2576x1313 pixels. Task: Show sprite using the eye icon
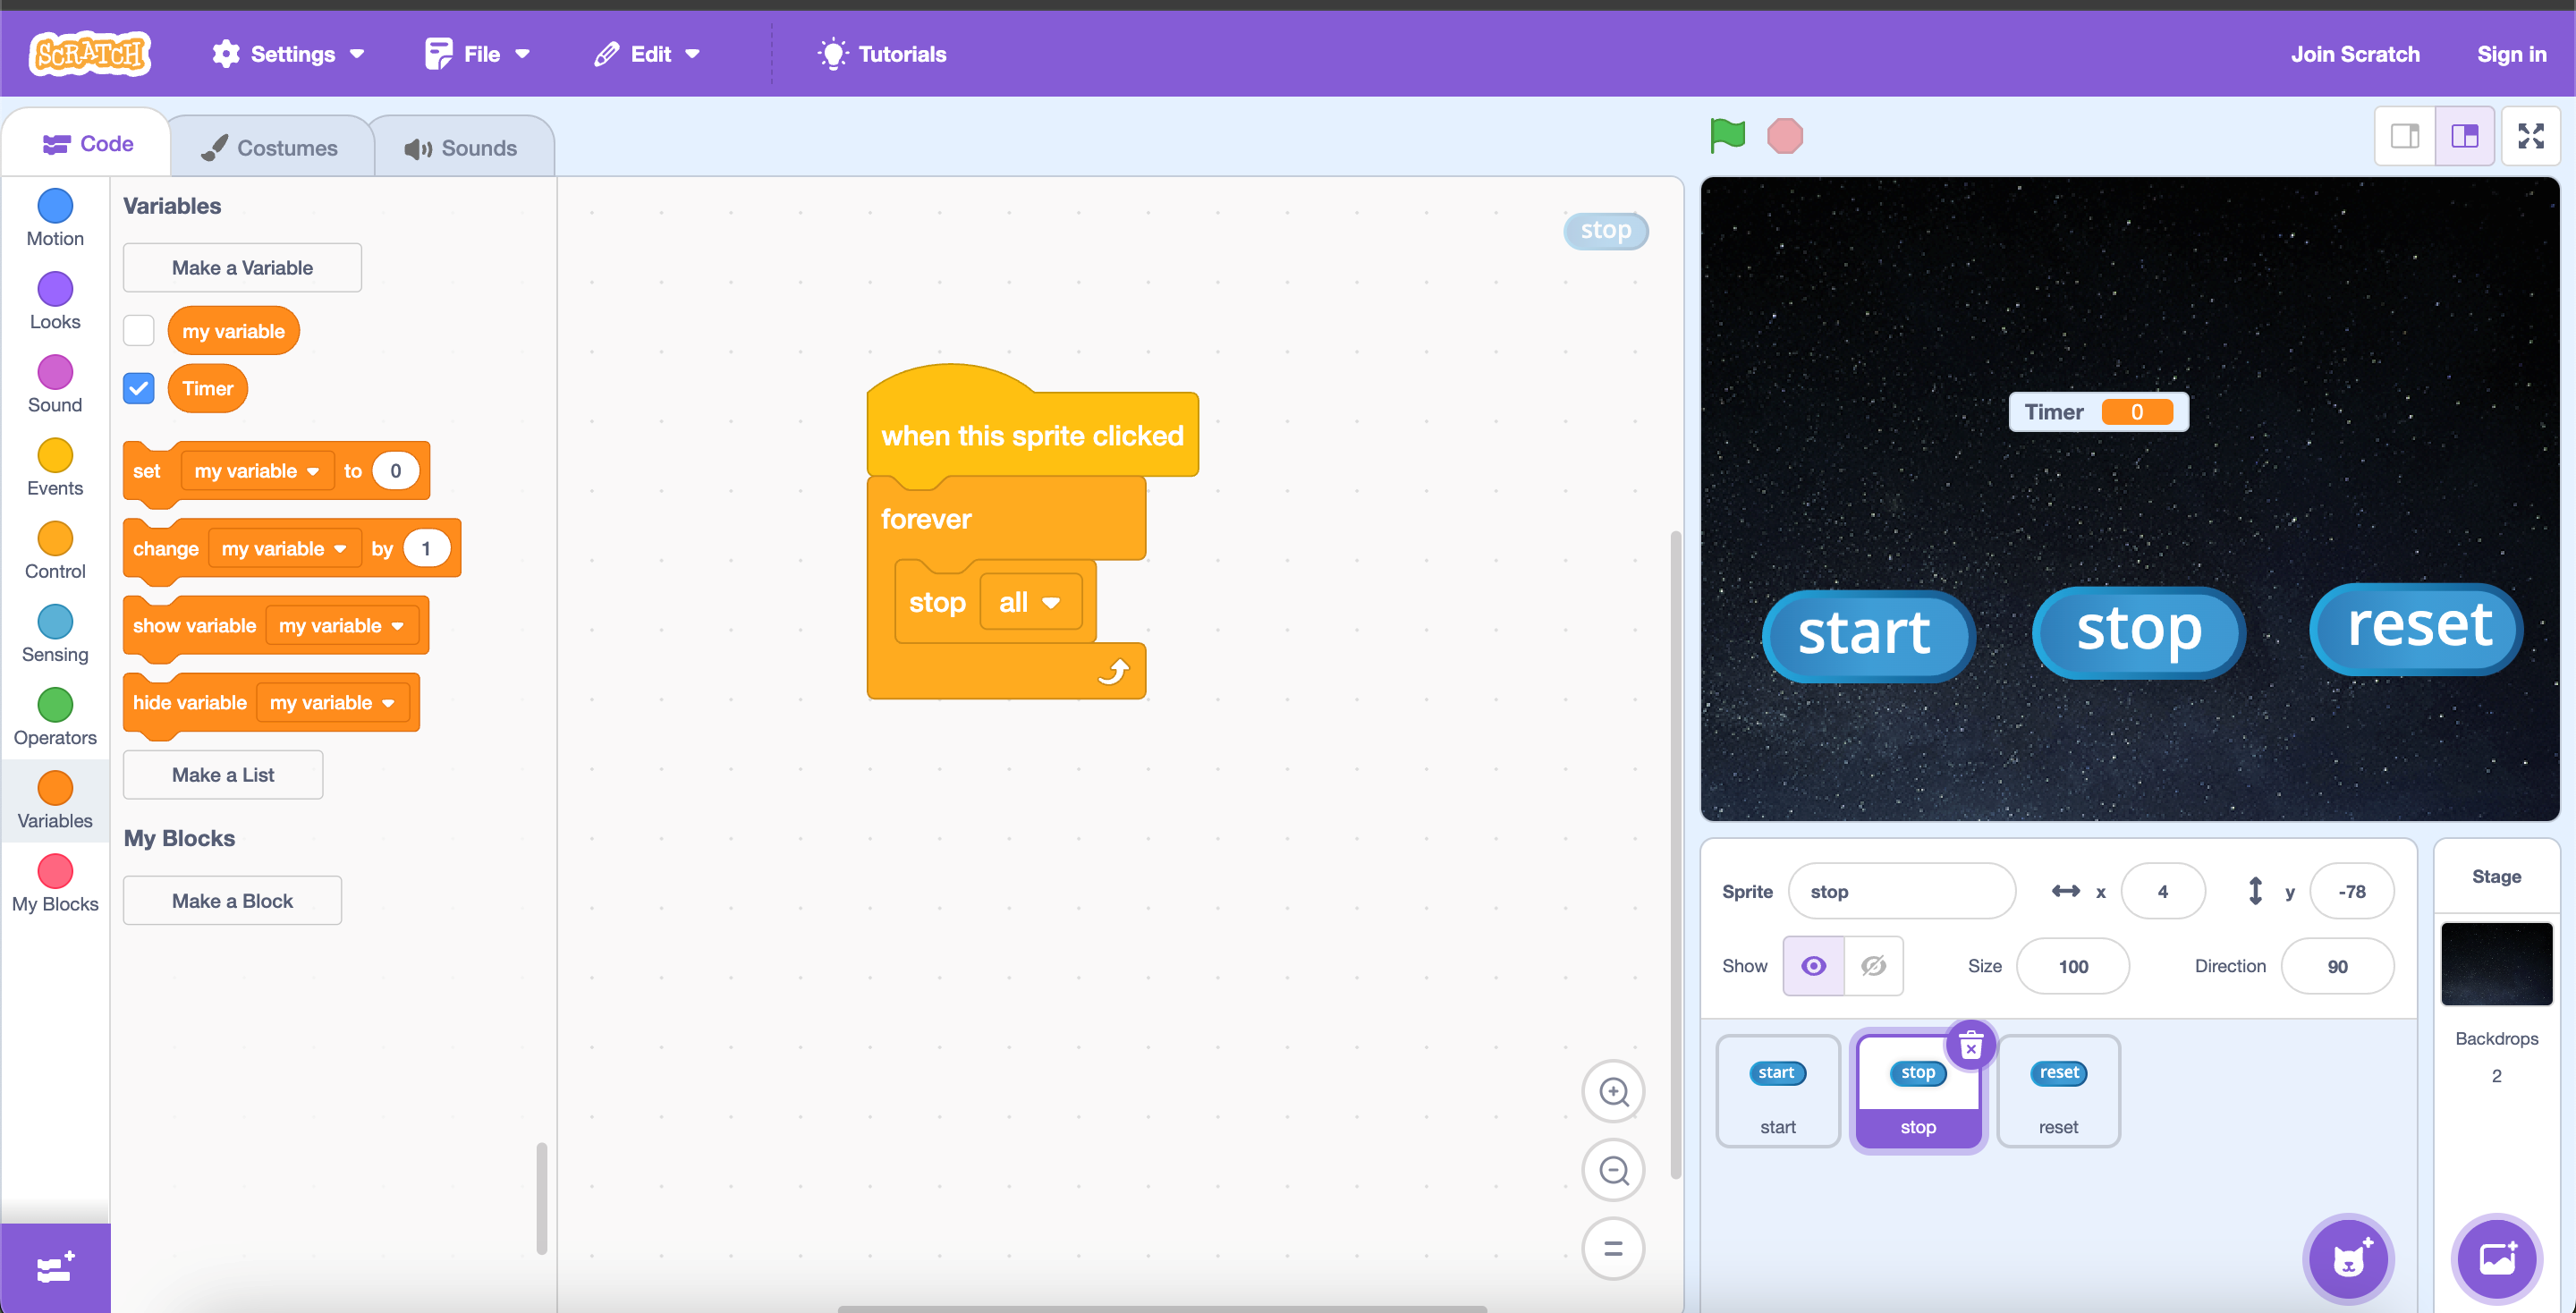click(x=1813, y=966)
